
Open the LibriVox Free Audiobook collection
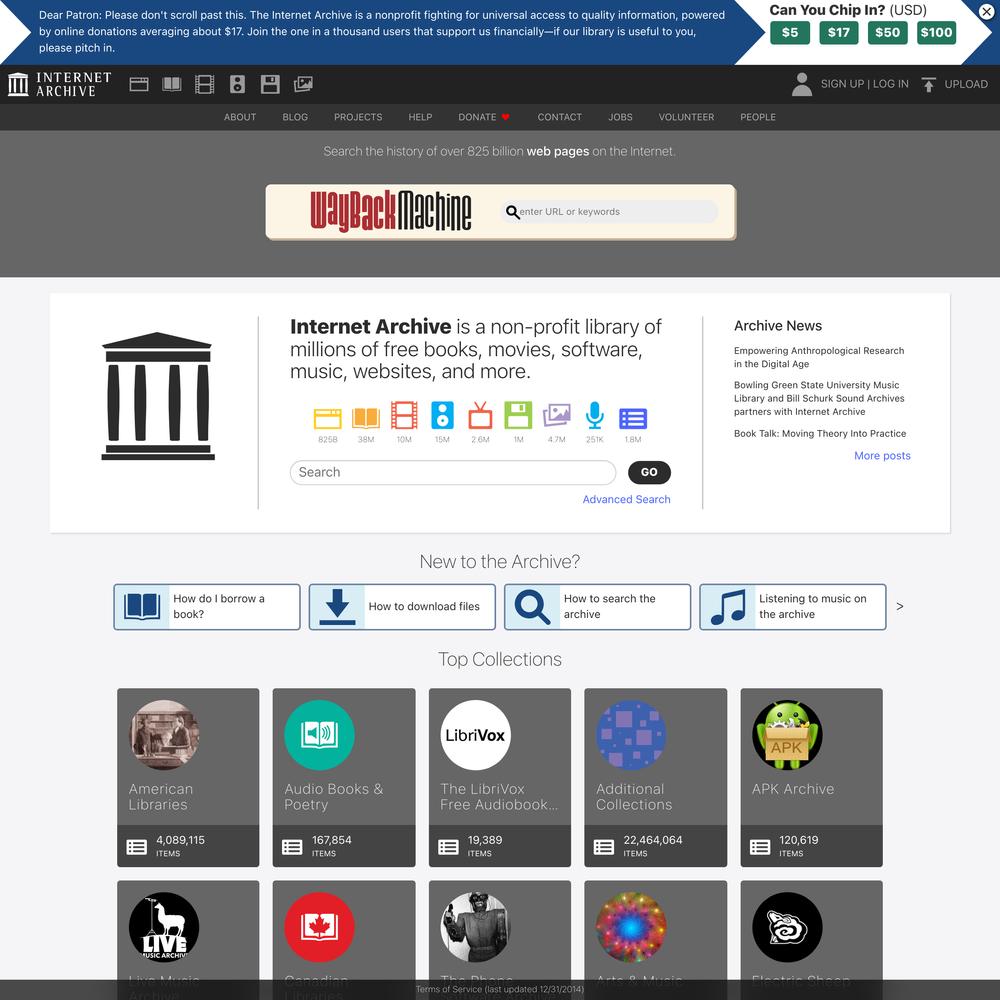500,777
